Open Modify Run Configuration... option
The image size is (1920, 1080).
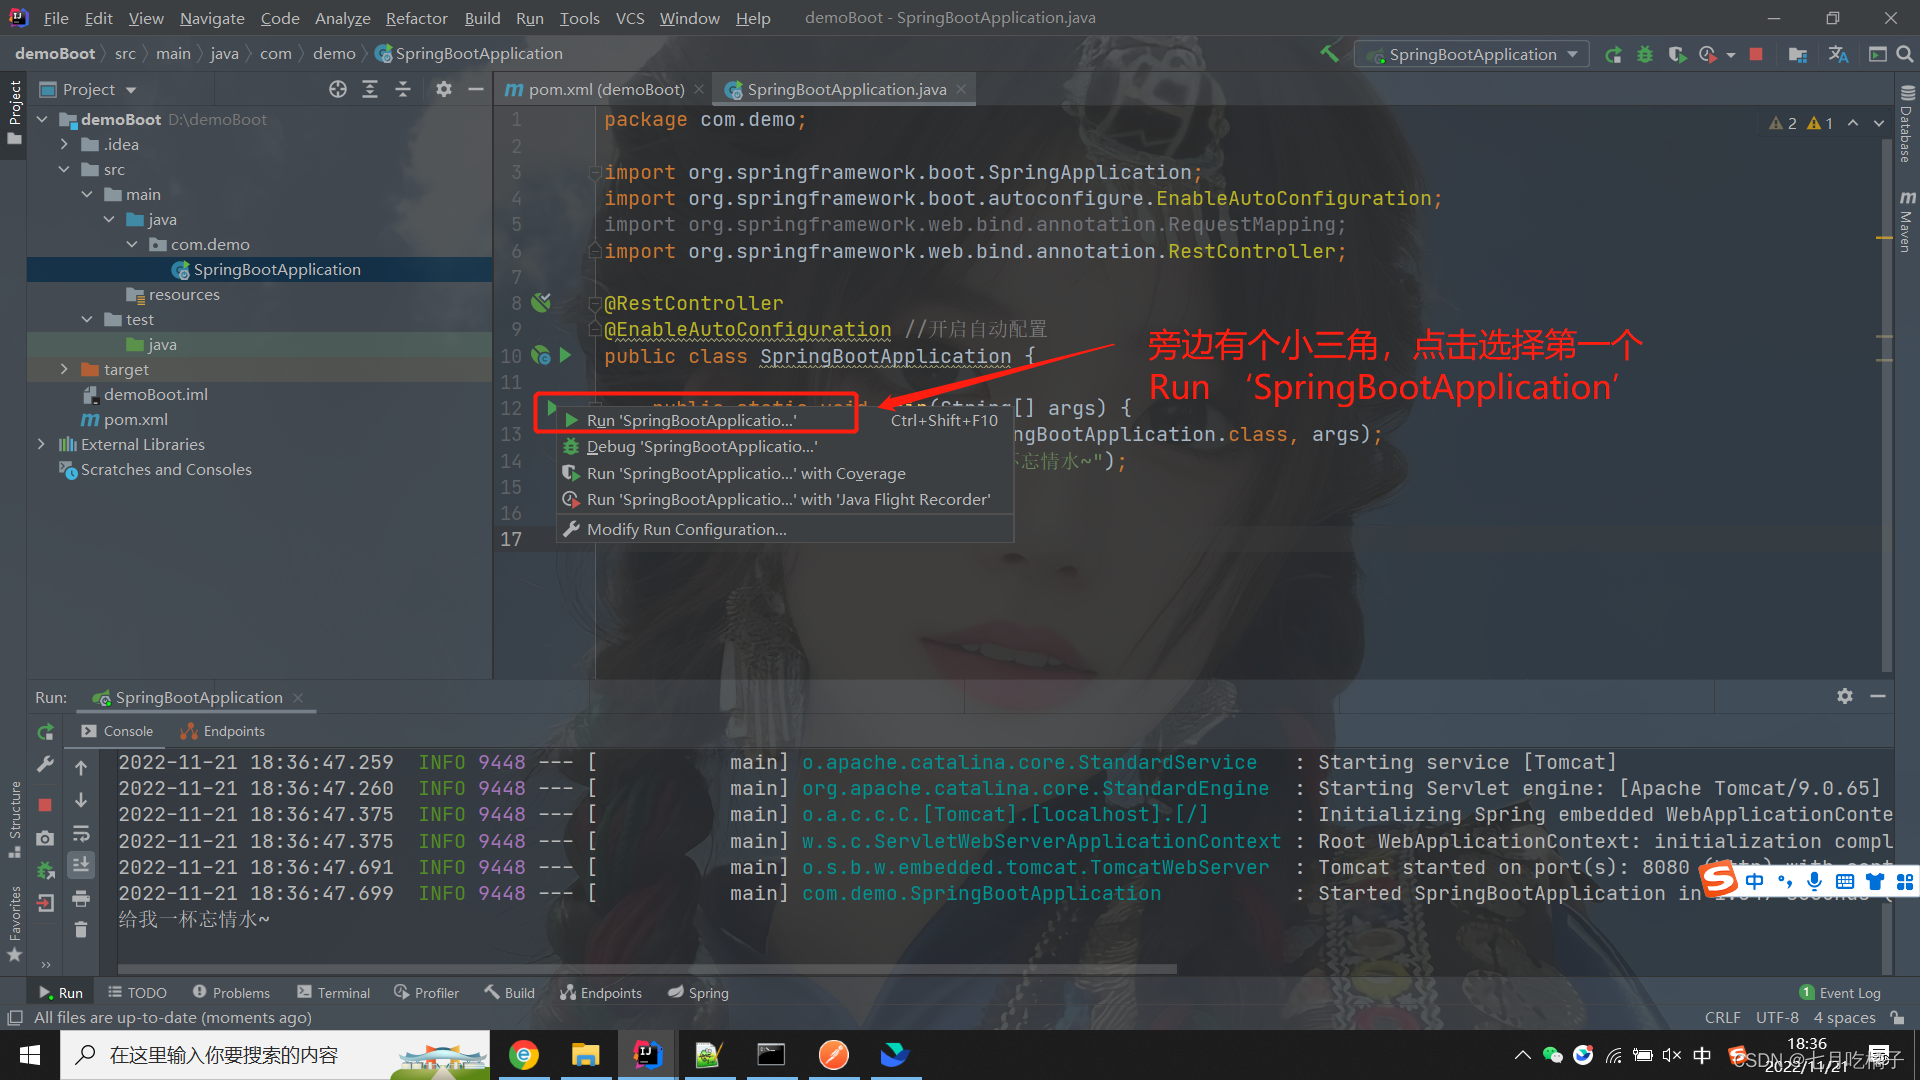686,530
